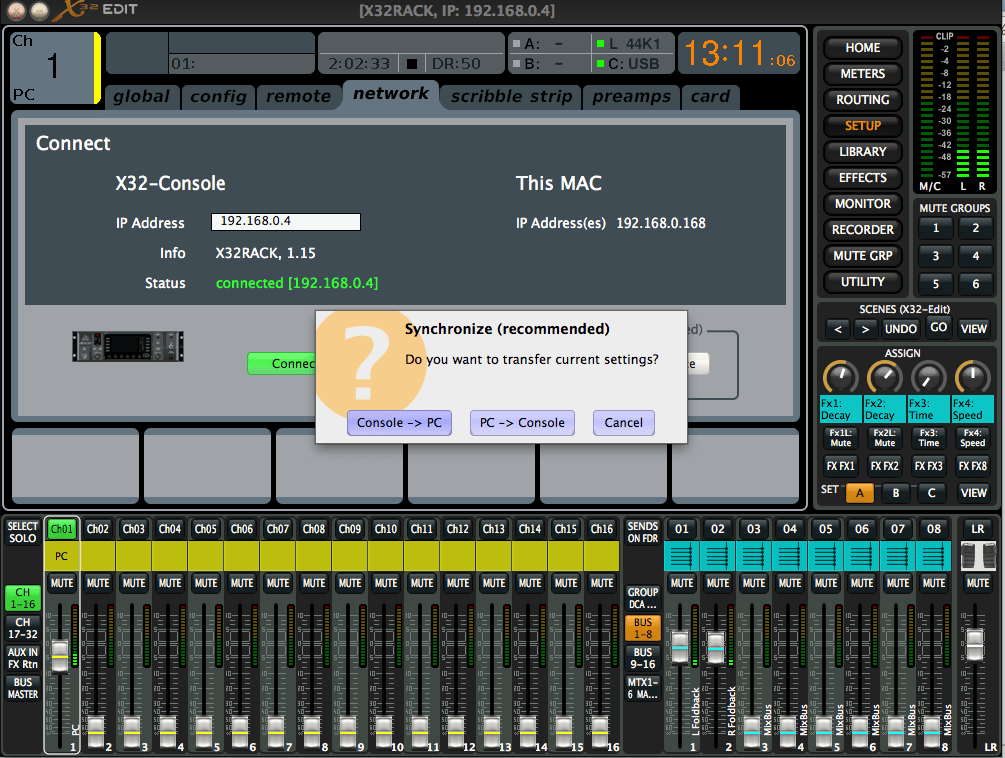Select channel Ch09 button
Screen dimensions: 1005x758
(x=350, y=529)
